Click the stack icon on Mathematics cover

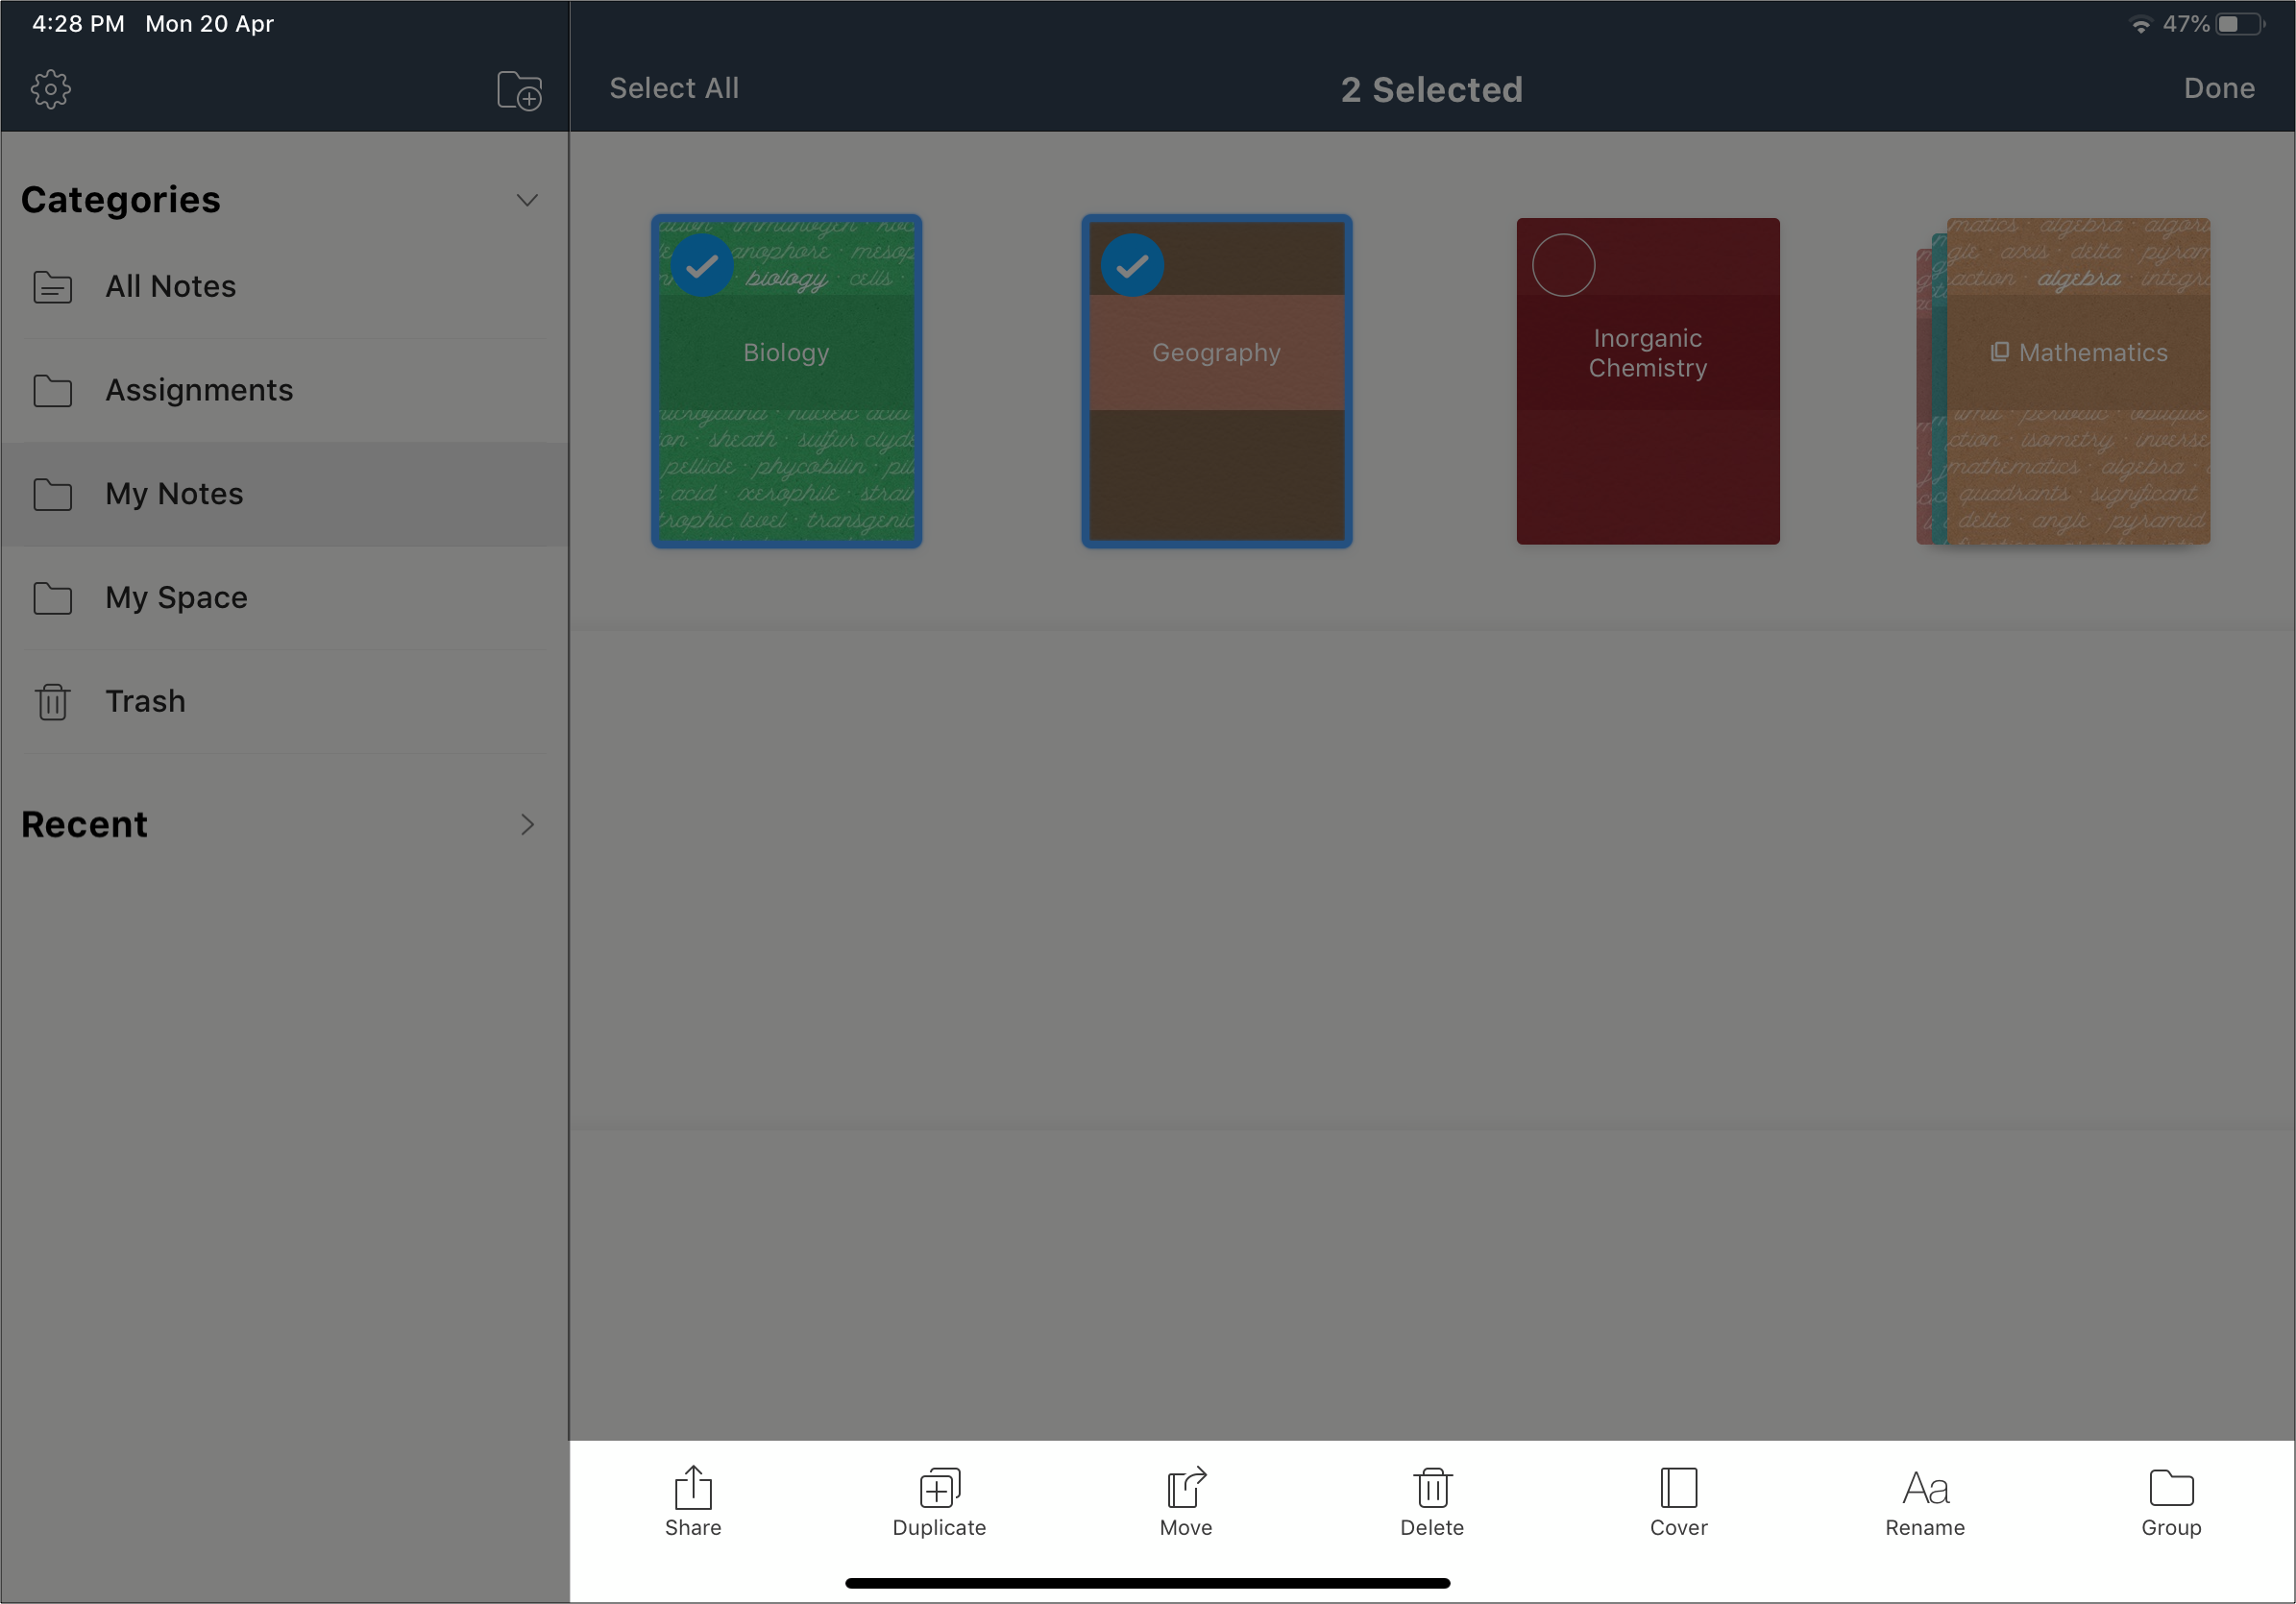(2000, 352)
